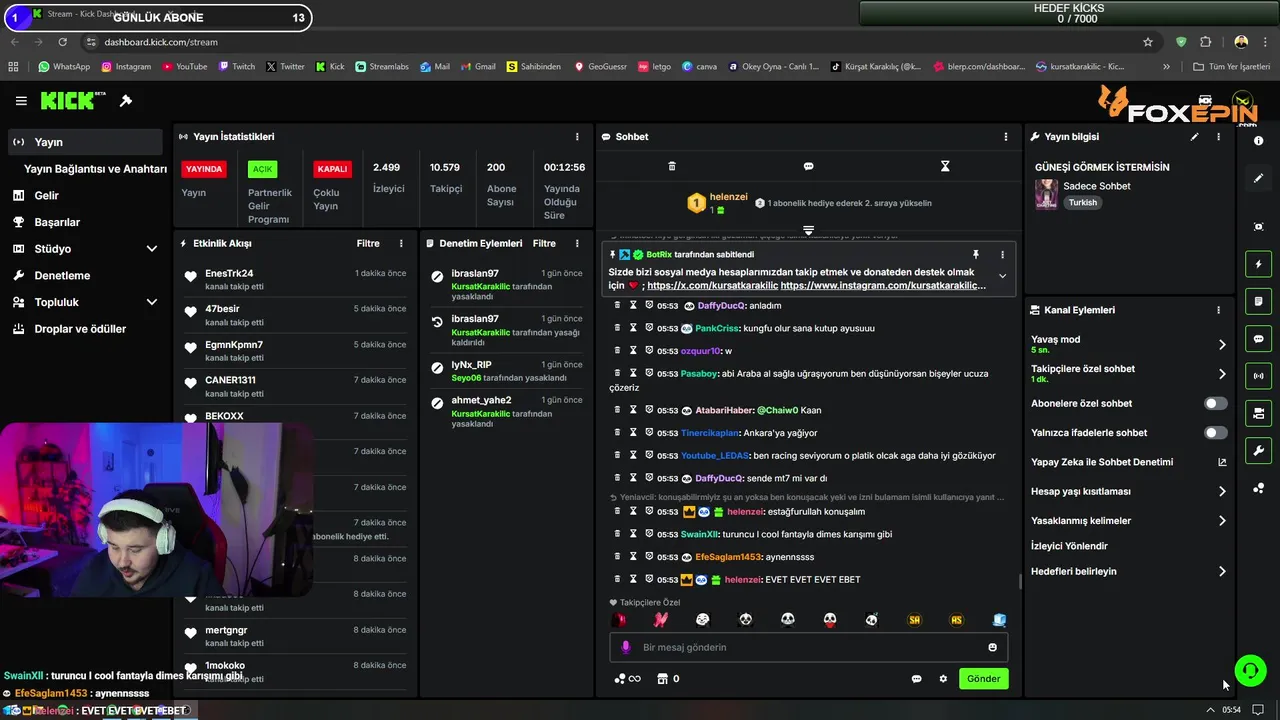This screenshot has width=1280, height=720.
Task: Open Sohbet panel three-dot menu
Action: (x=1006, y=137)
